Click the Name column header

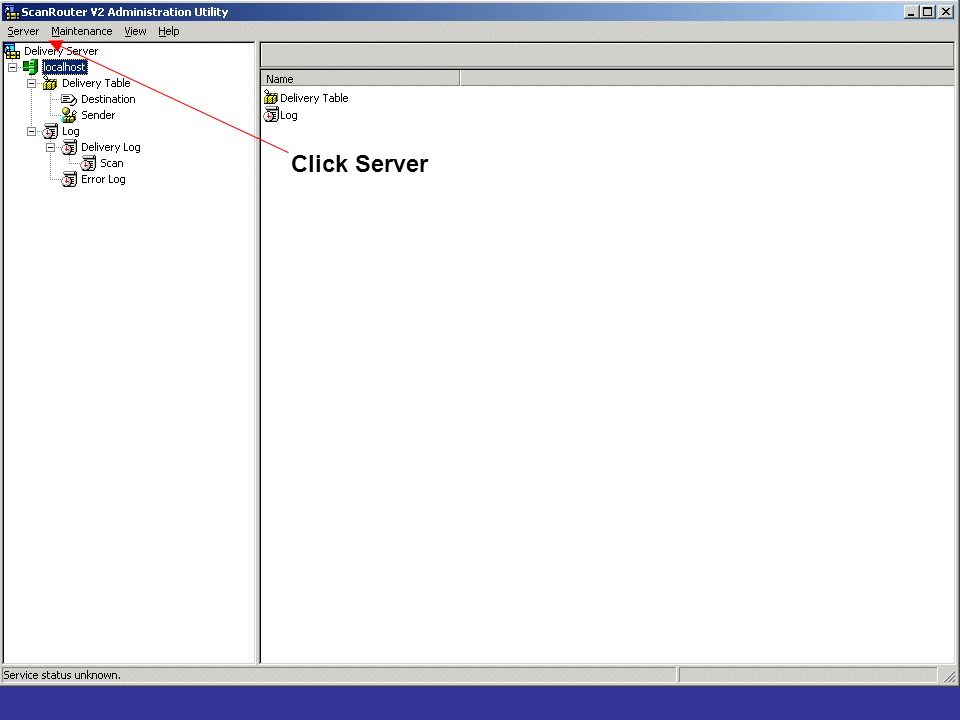(x=360, y=79)
